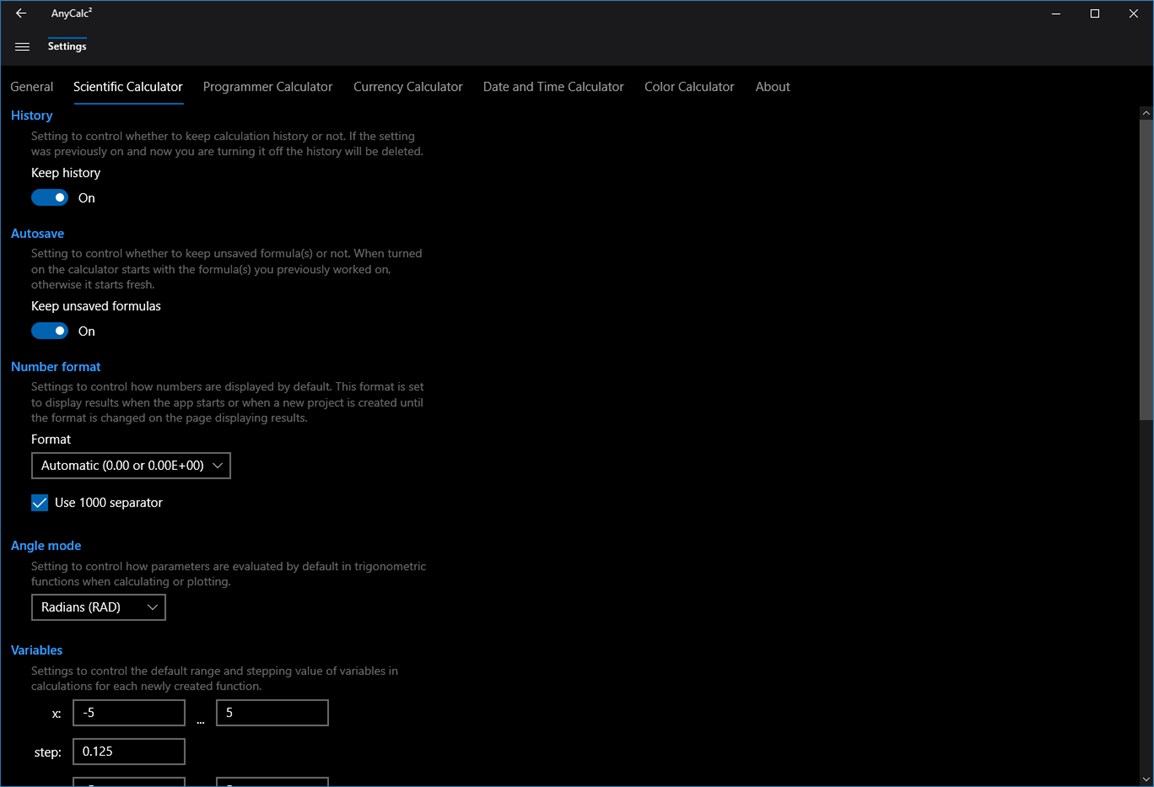Click the x minimum value field
Viewport: 1154px width, 787px height.
[128, 712]
